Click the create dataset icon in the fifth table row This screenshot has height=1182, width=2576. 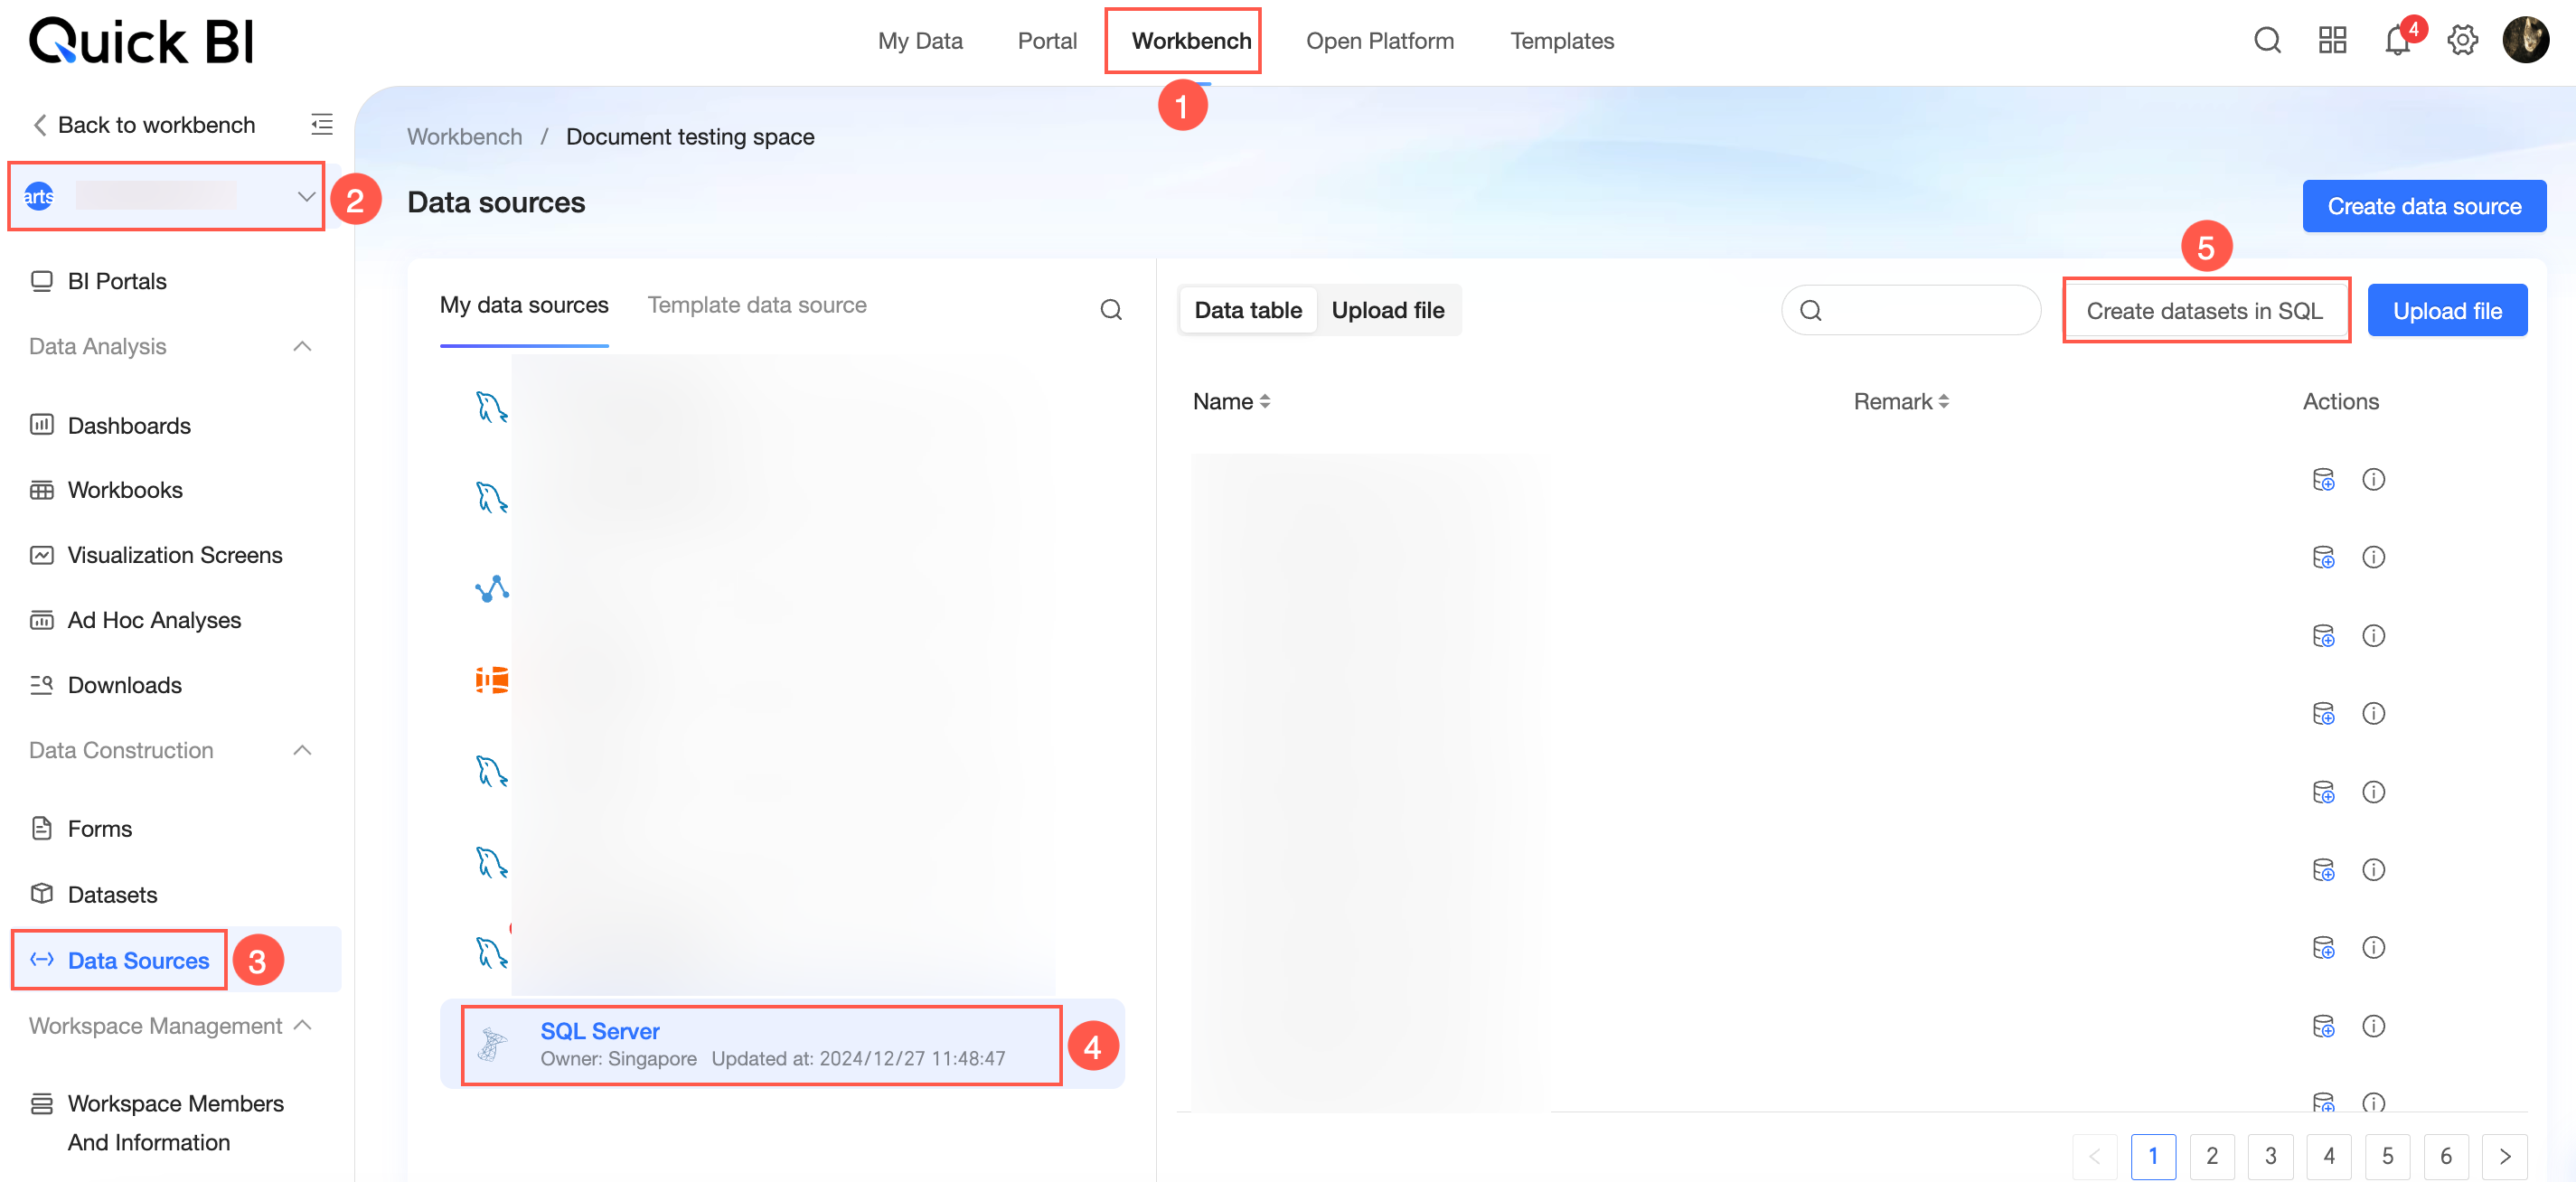(x=2324, y=792)
